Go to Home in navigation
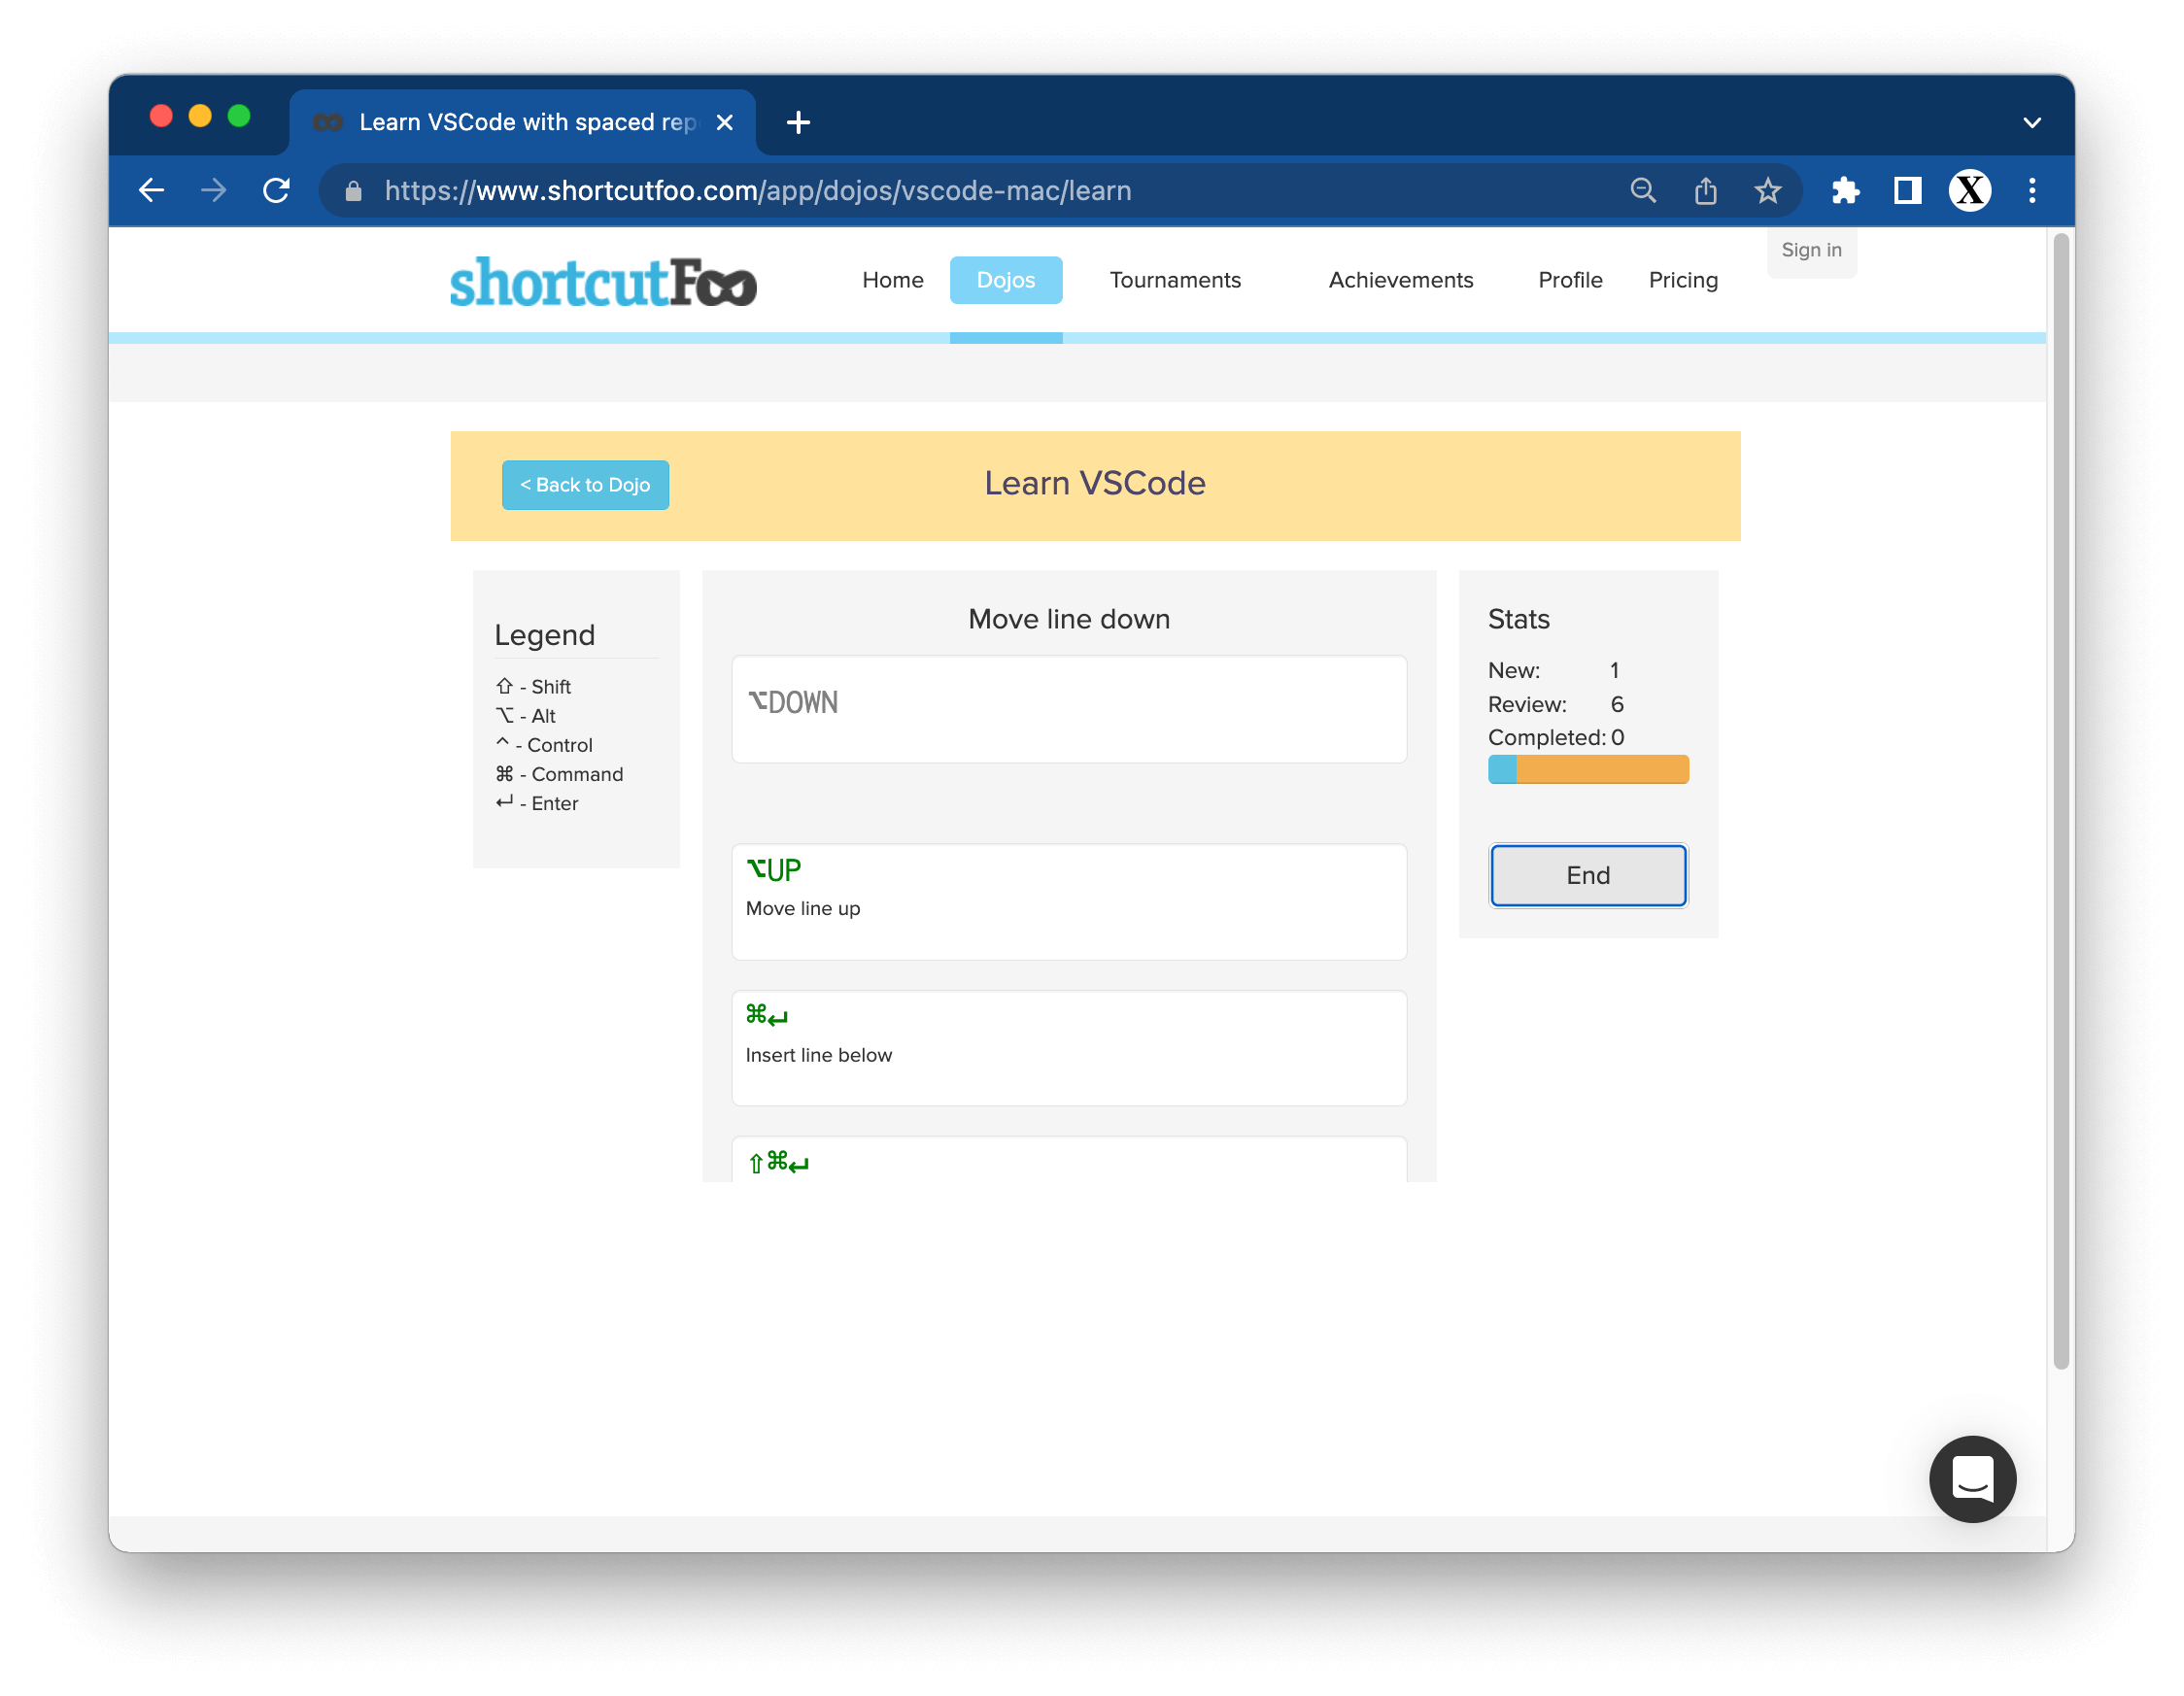This screenshot has height=1696, width=2184. (893, 280)
